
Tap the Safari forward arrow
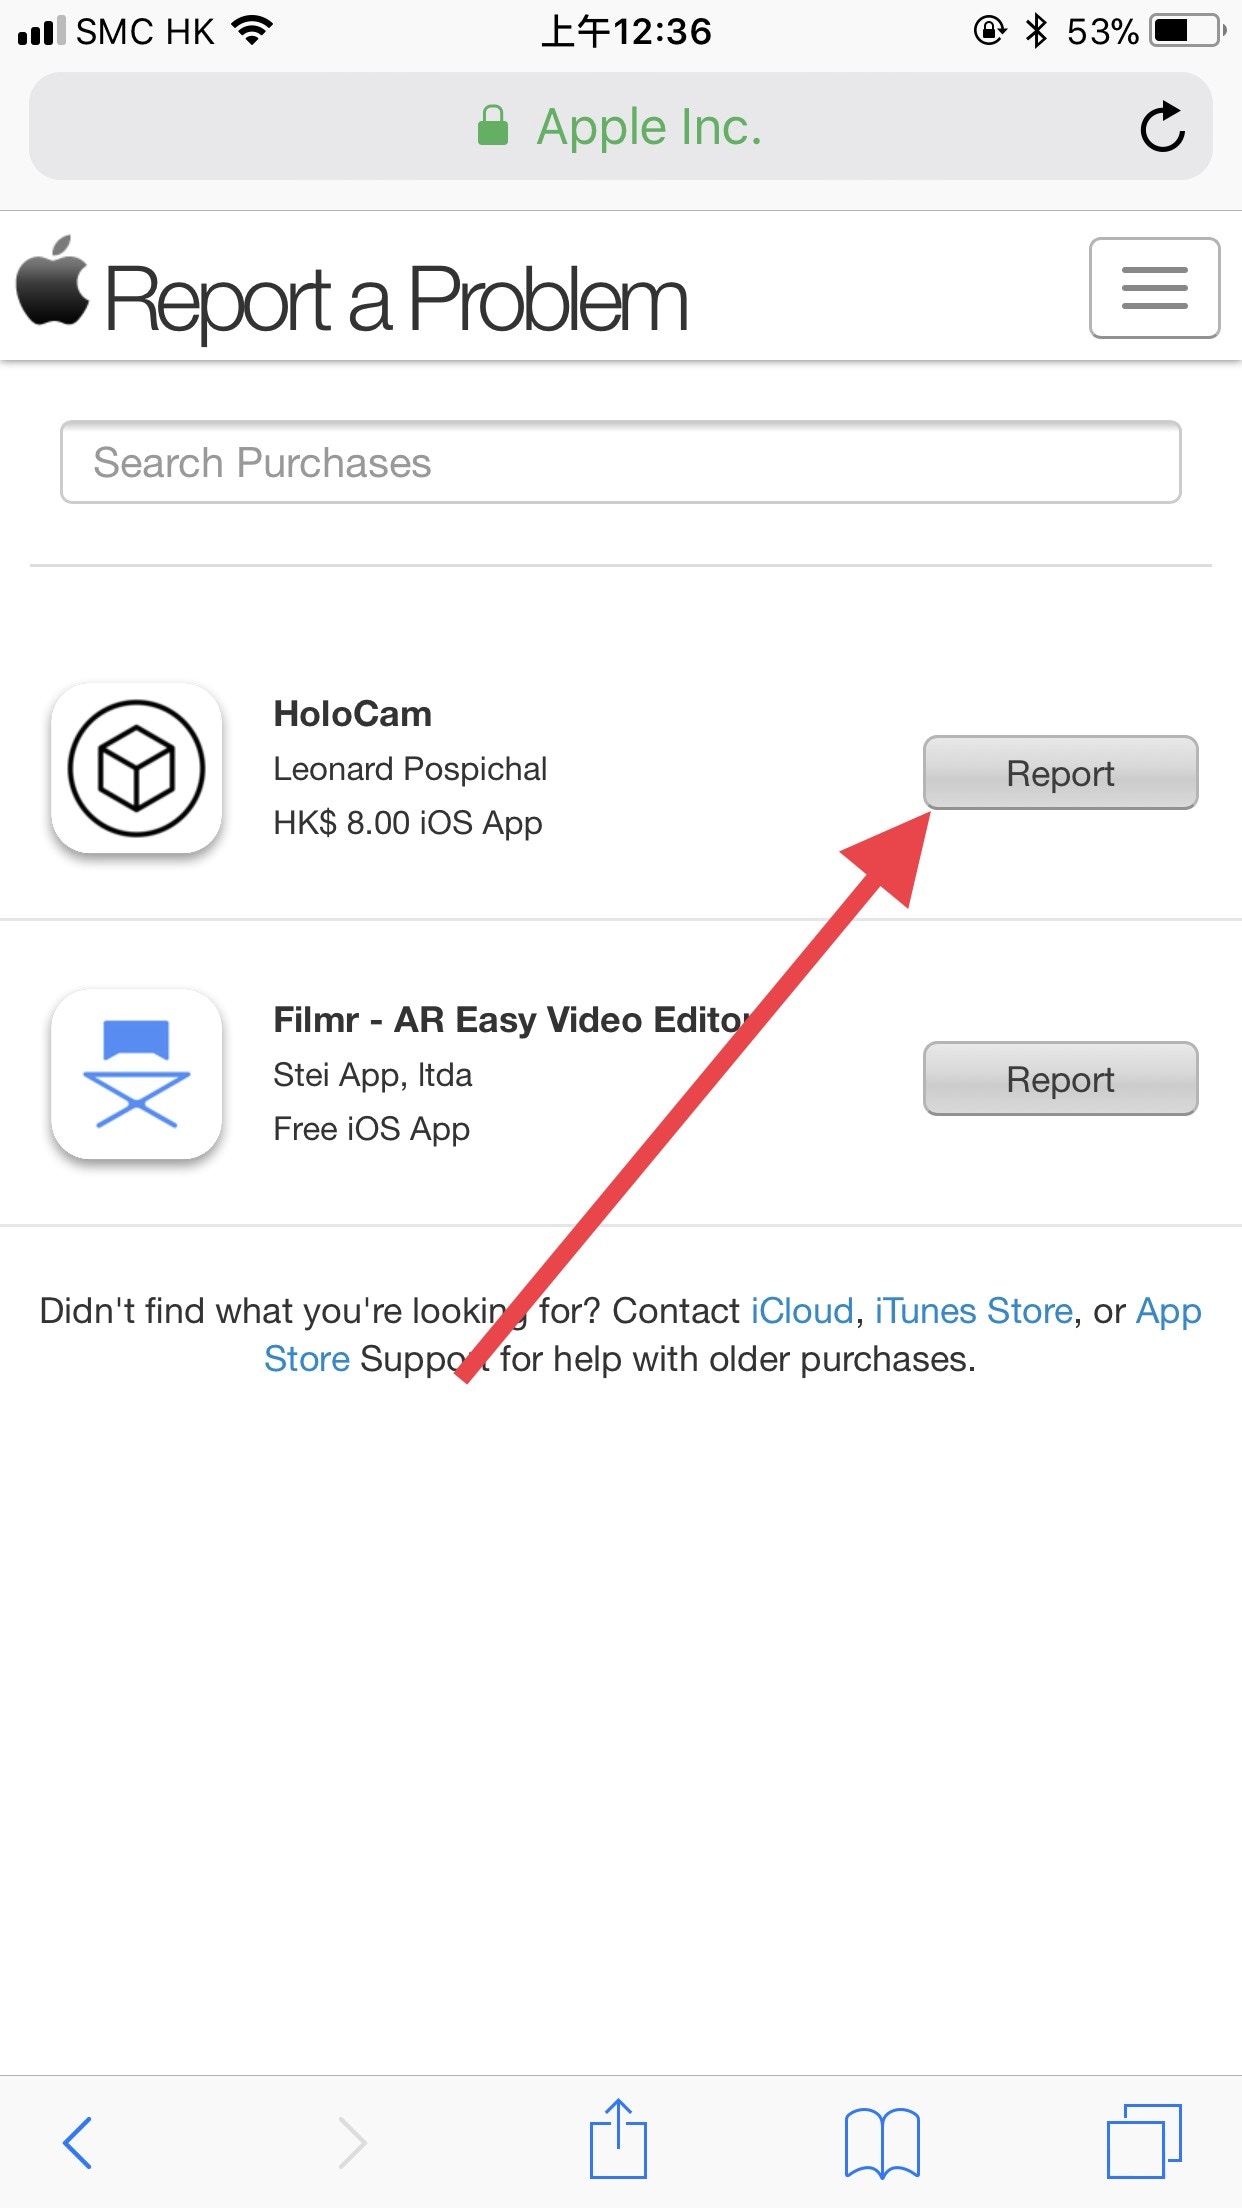coord(352,2142)
